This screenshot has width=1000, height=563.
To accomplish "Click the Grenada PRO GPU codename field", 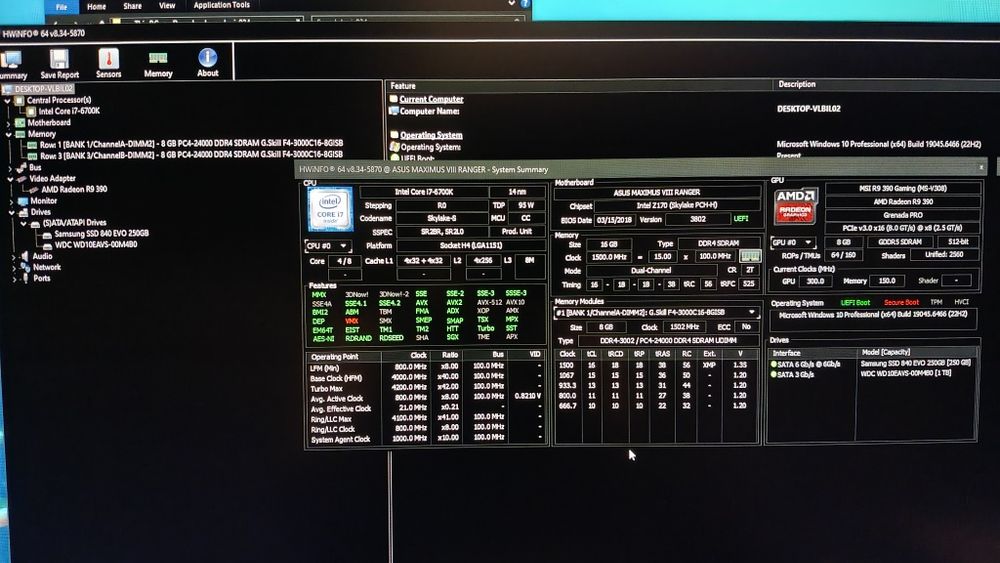I will [x=902, y=216].
